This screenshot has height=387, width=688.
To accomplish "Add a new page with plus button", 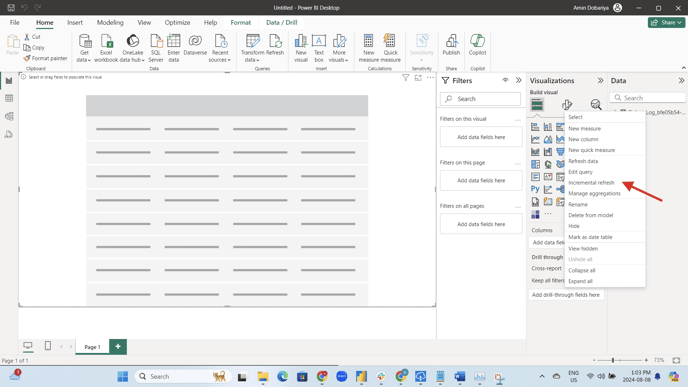I will tap(118, 347).
